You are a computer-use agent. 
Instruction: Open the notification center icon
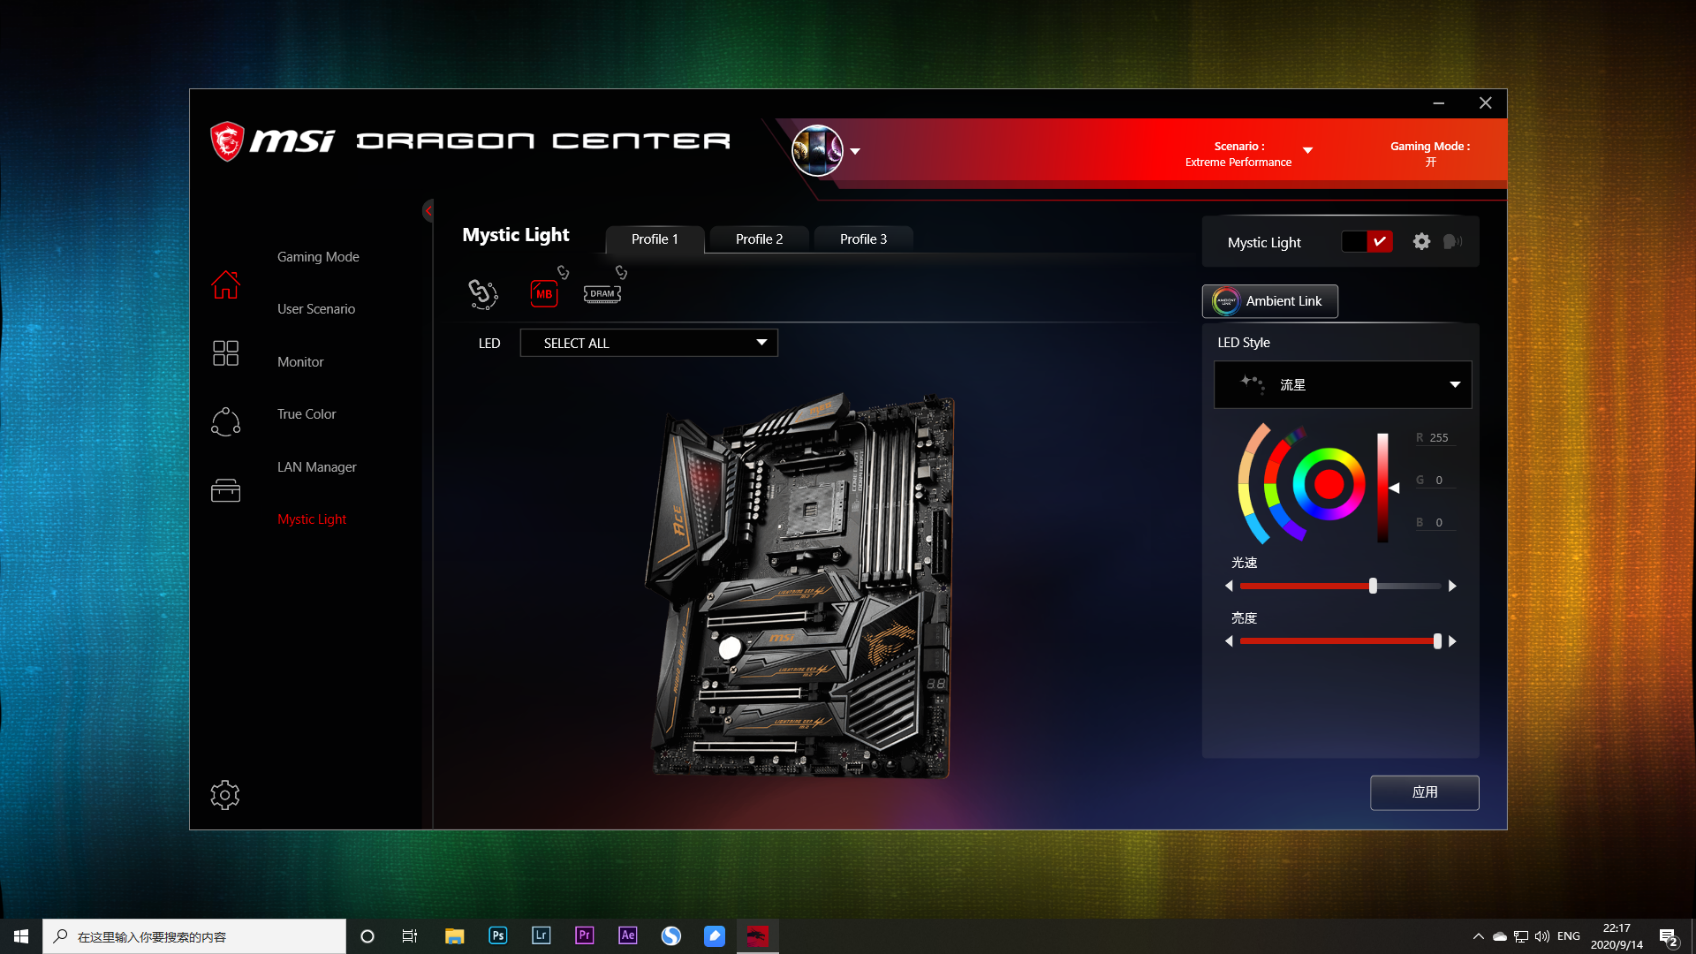click(x=1668, y=937)
